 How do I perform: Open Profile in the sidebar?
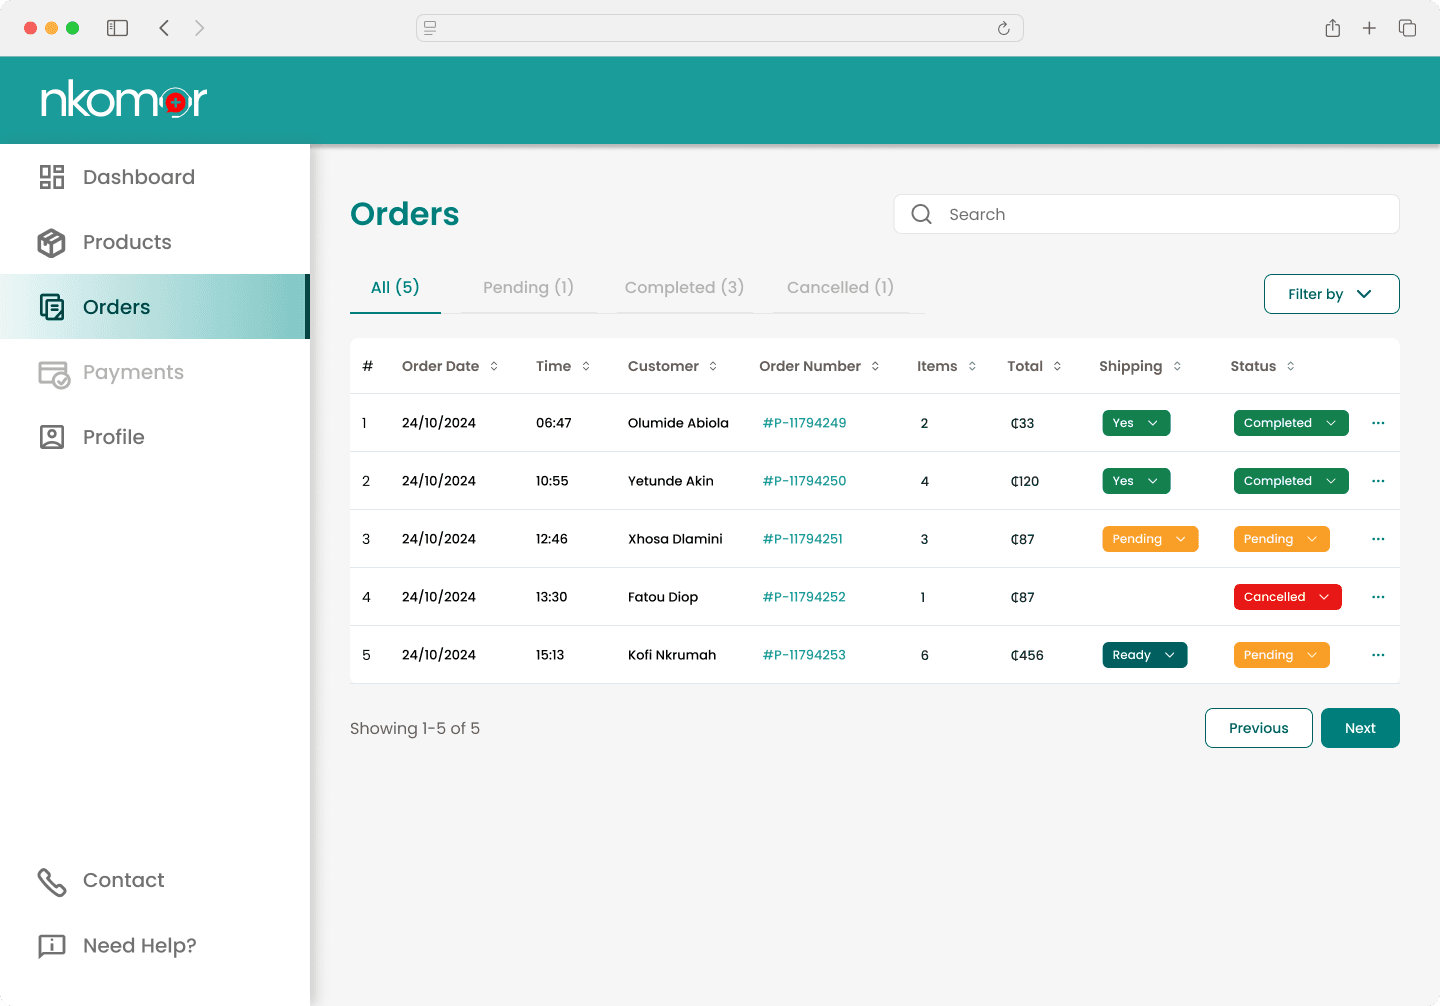click(x=155, y=437)
